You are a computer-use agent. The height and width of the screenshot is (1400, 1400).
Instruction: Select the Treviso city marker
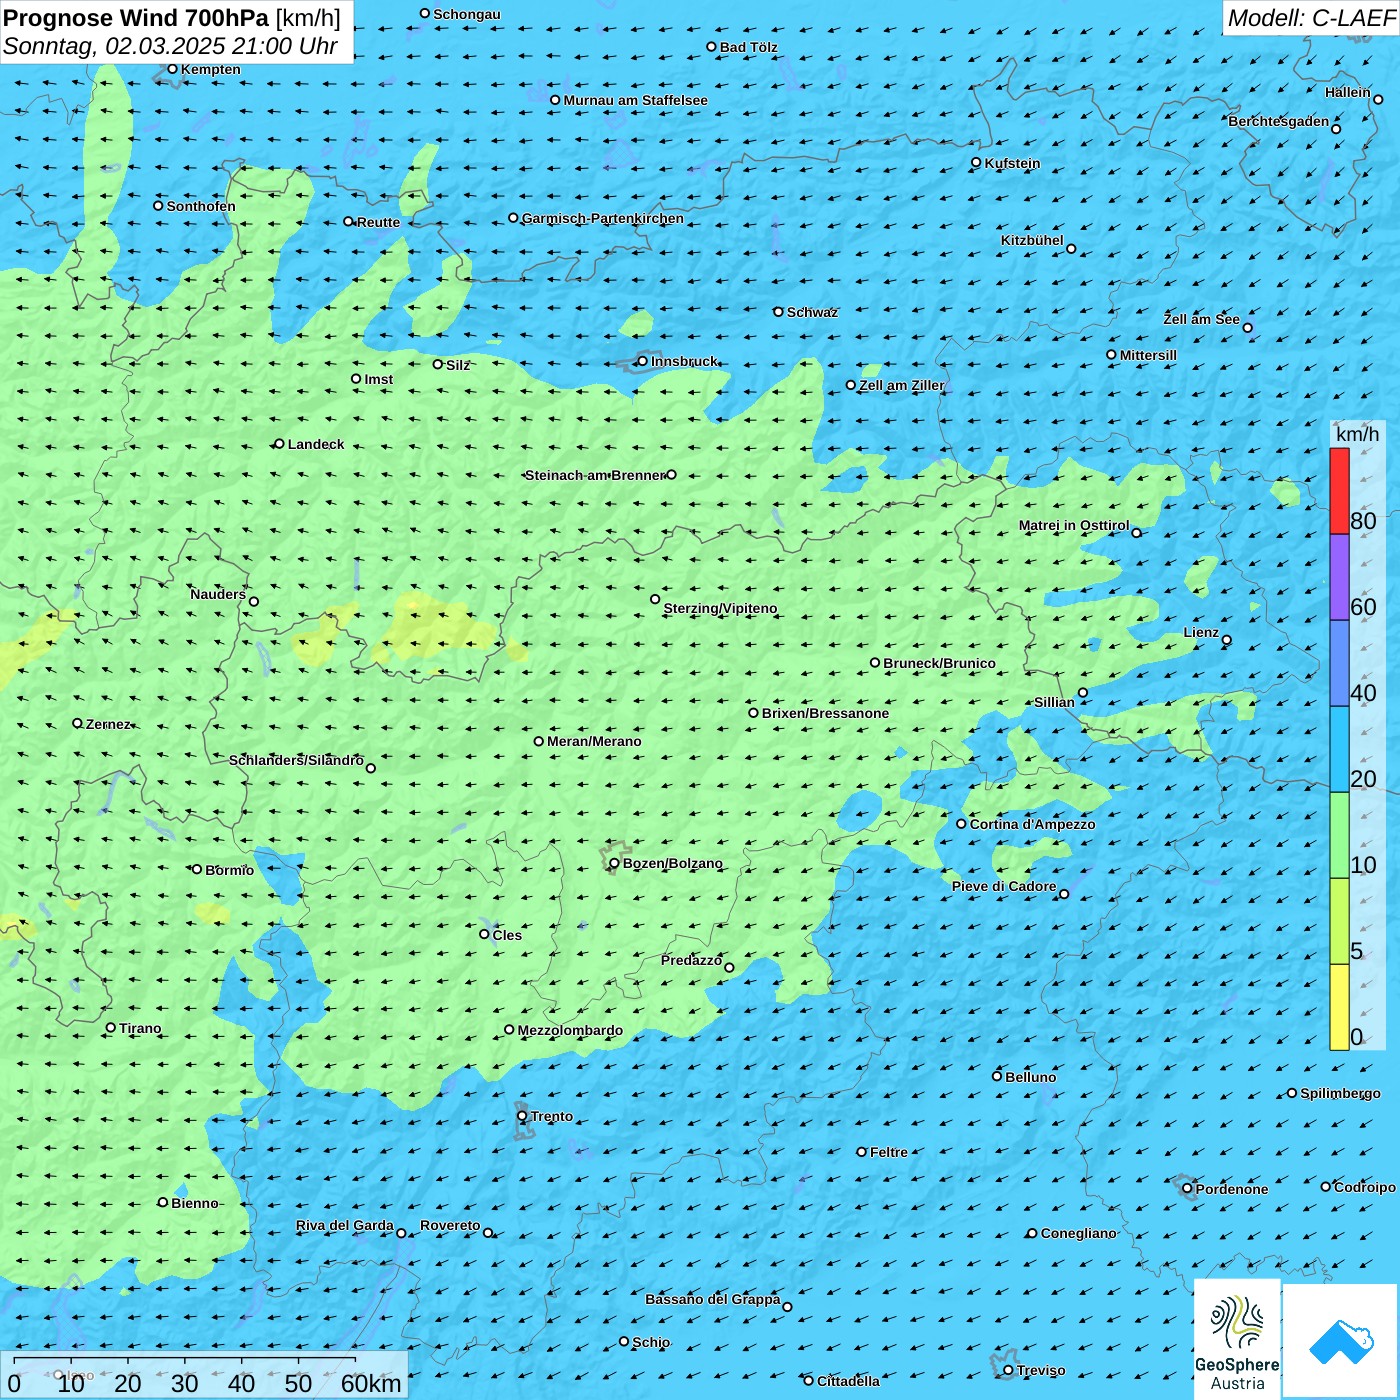[x=1008, y=1370]
